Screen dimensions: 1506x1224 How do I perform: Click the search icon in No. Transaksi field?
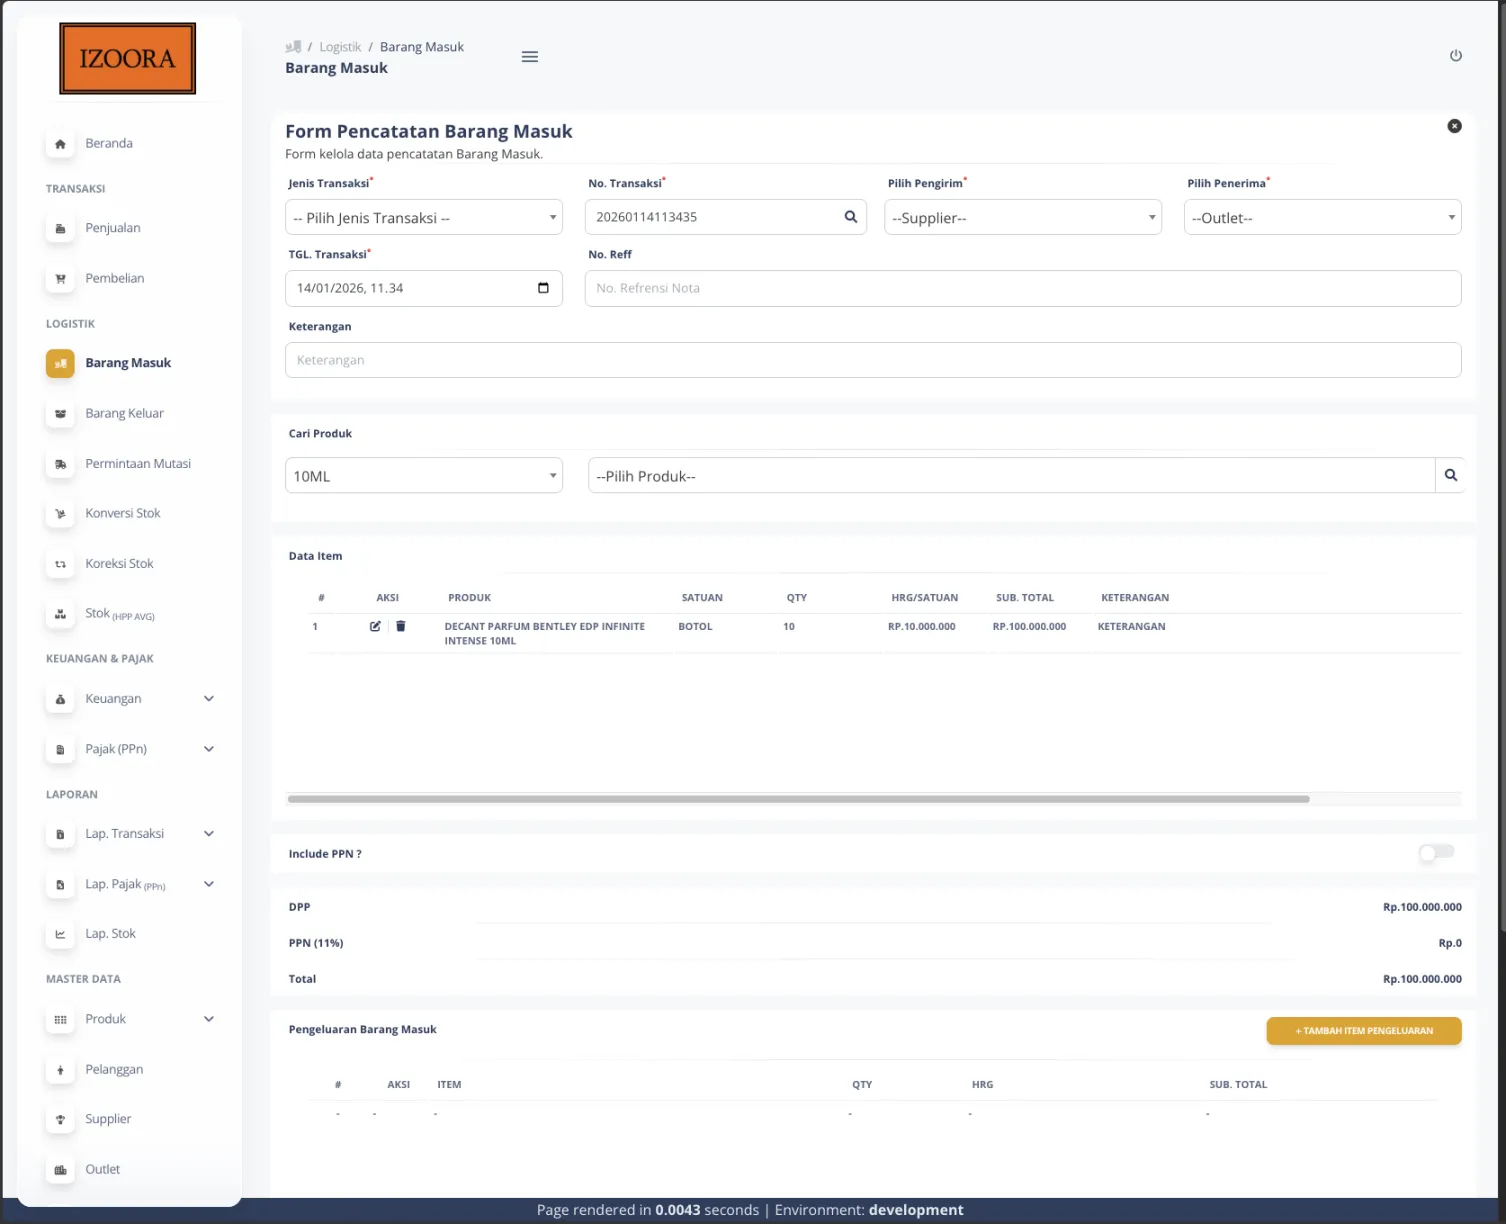point(850,217)
